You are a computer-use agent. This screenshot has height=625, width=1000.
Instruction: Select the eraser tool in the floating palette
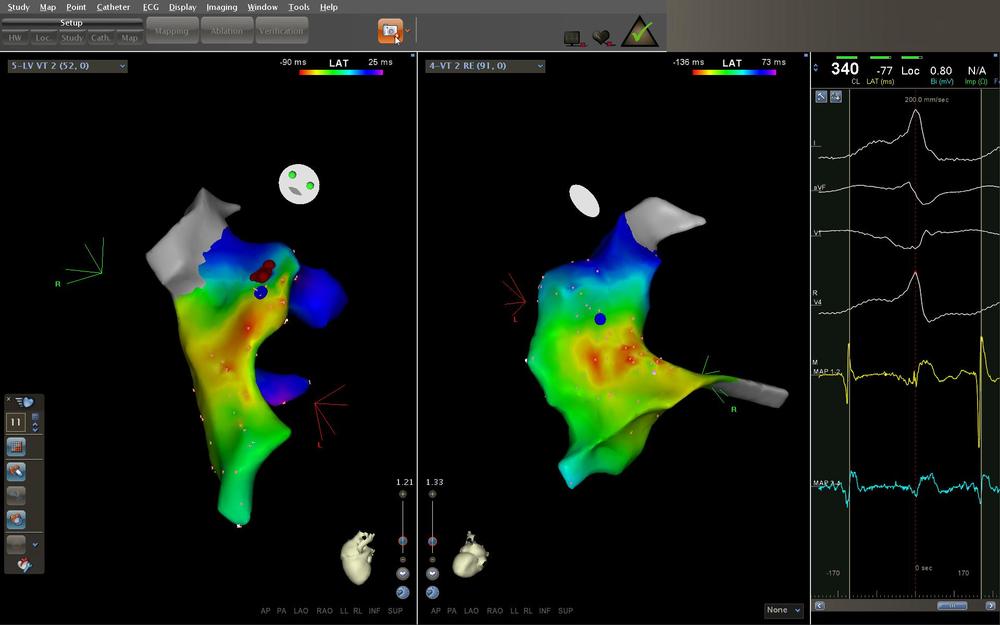pos(16,471)
